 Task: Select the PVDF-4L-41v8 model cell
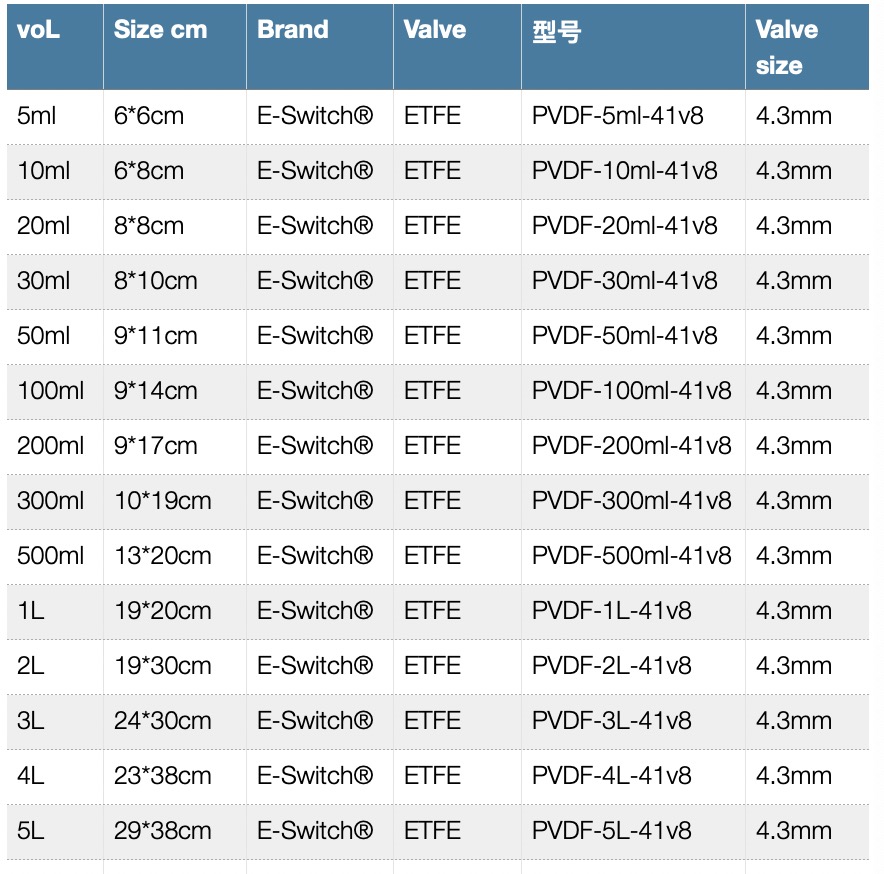(611, 776)
